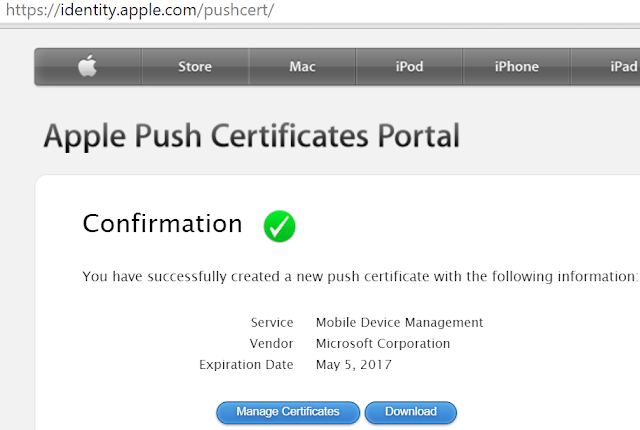Open the iPad navigation tab
Viewport: 640px width, 430px height.
[606, 66]
